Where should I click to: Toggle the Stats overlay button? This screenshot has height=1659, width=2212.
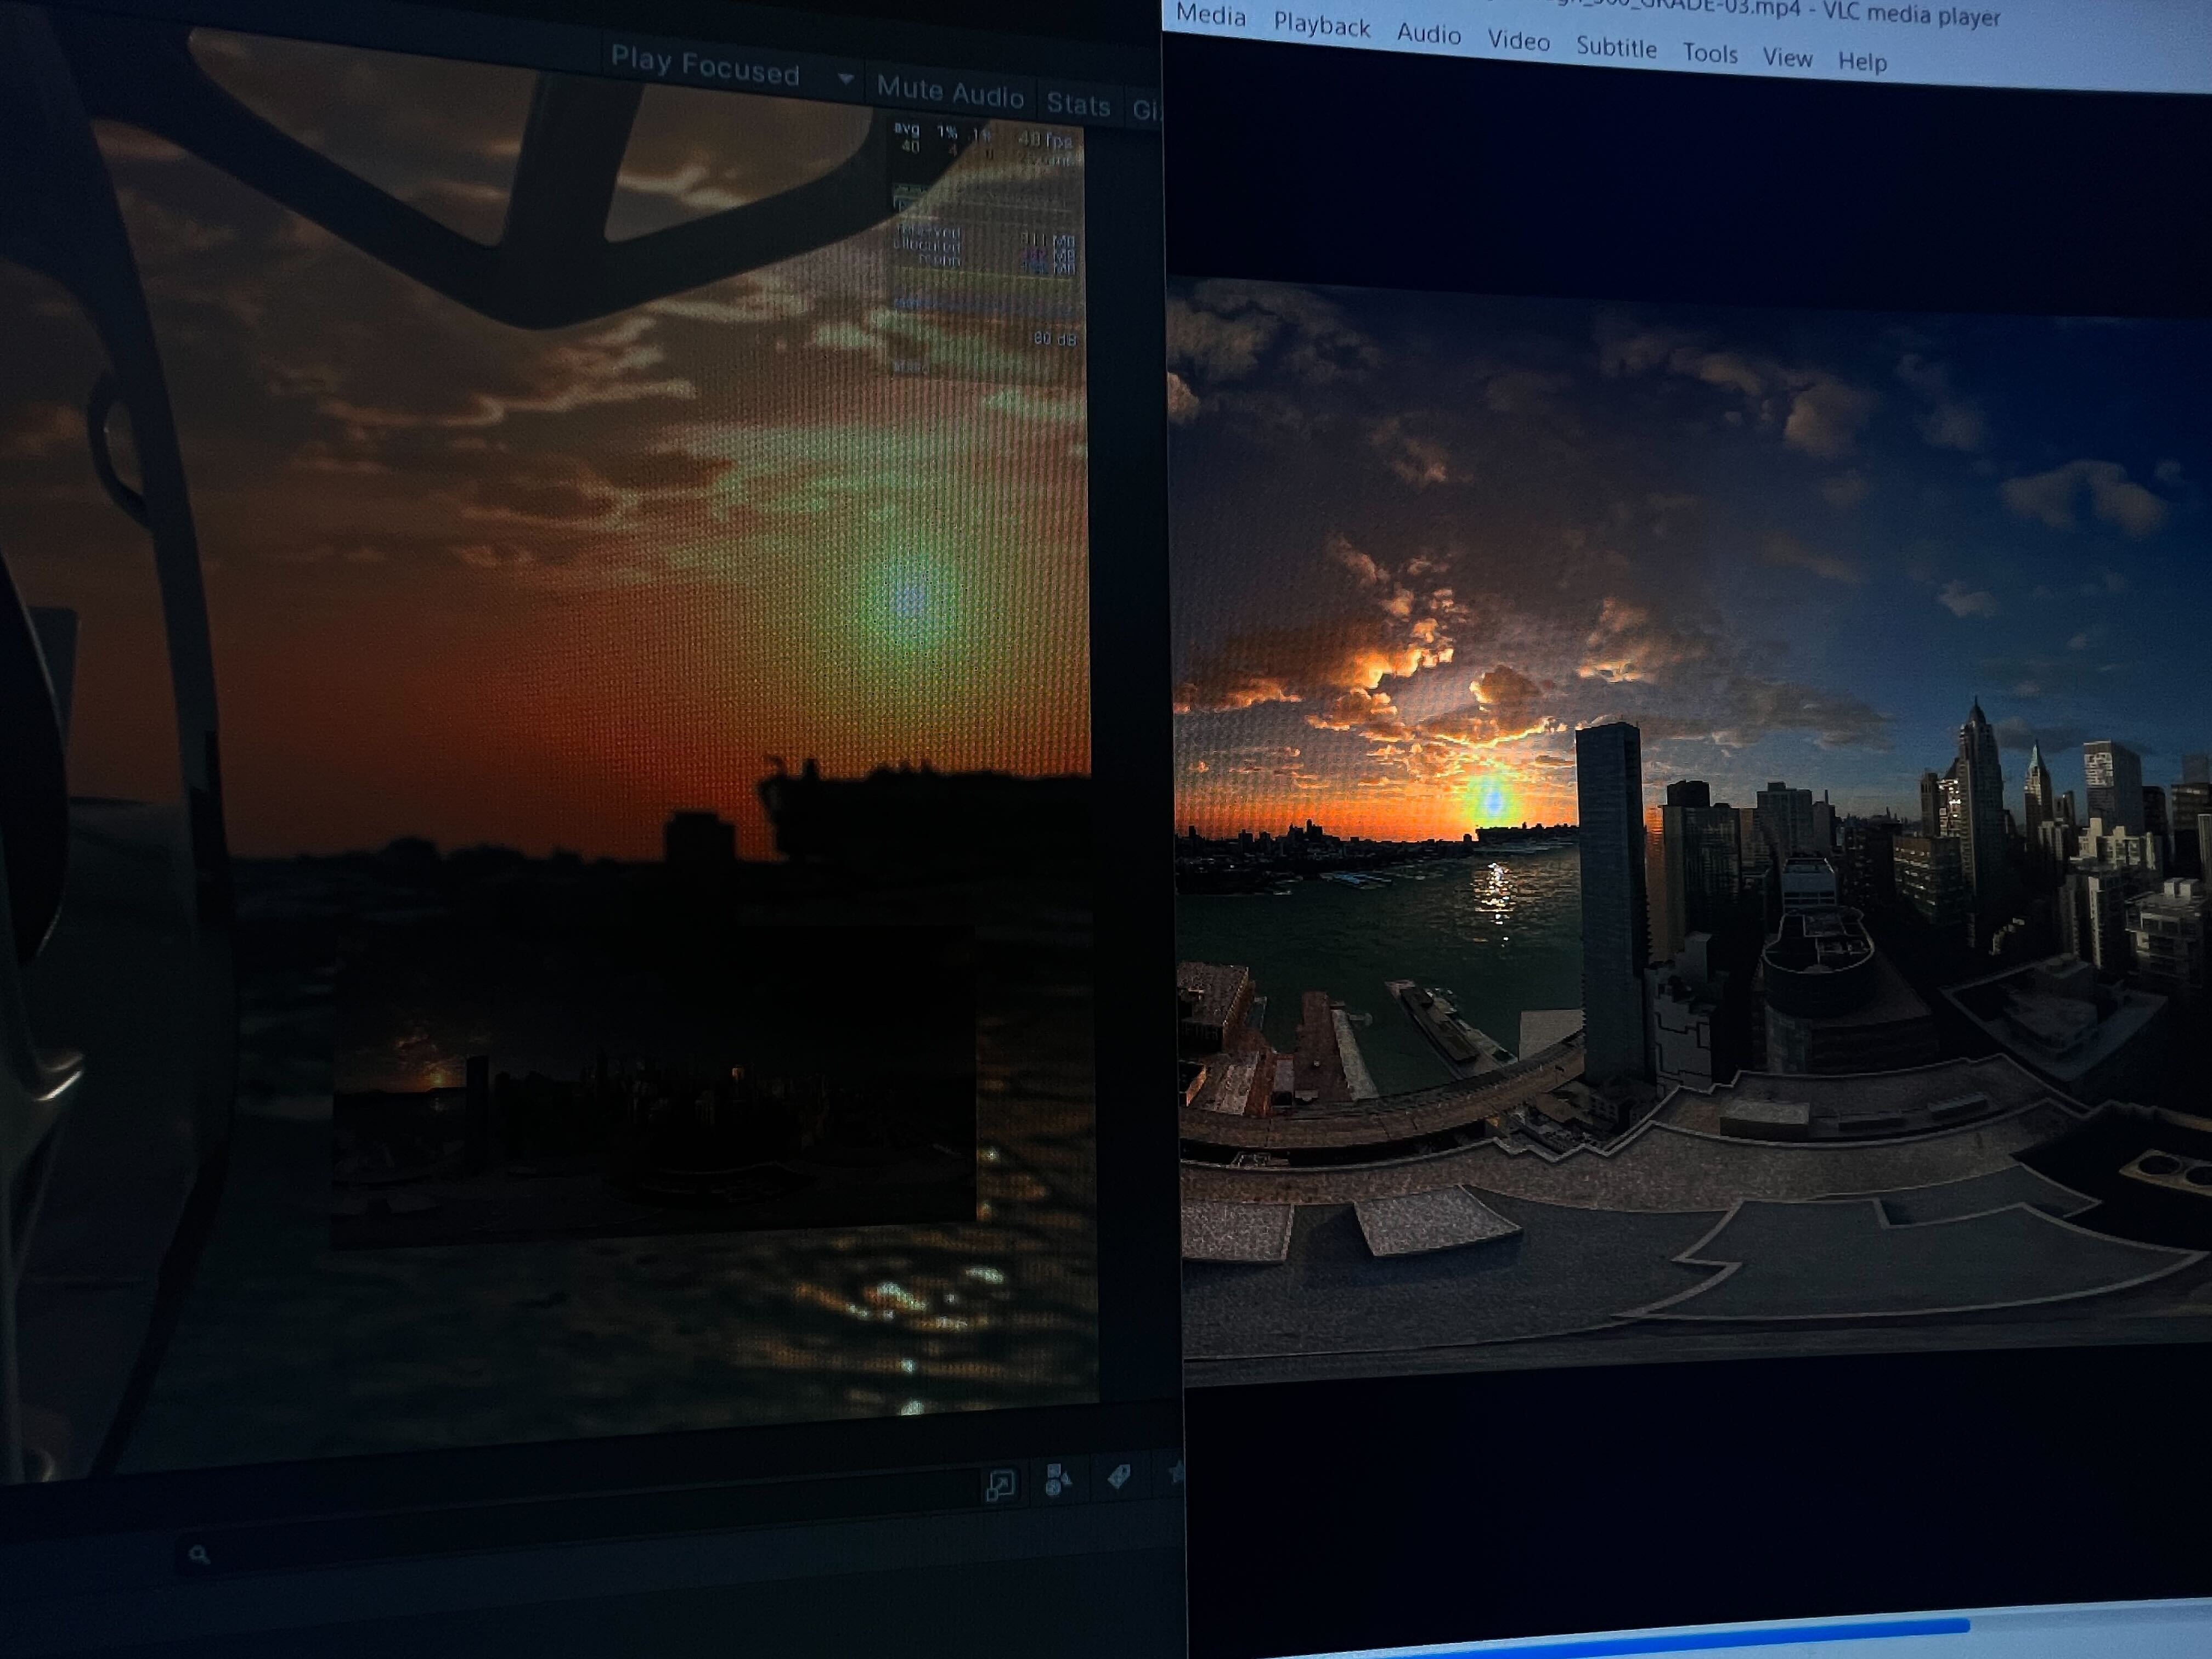[x=1078, y=104]
